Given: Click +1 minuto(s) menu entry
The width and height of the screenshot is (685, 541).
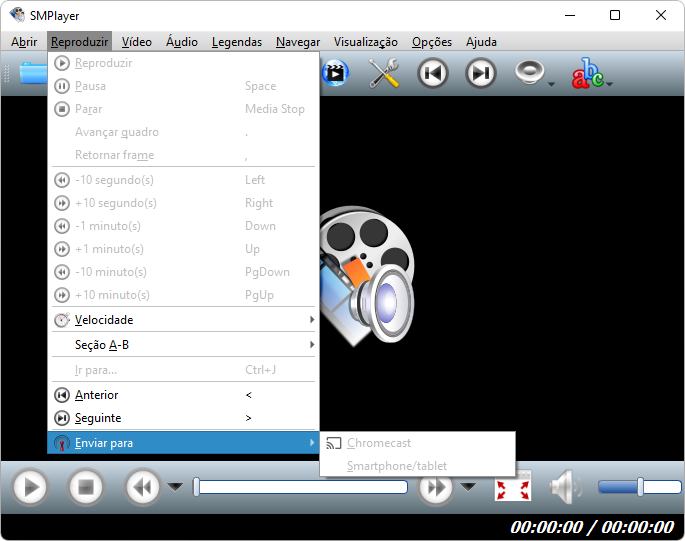Looking at the screenshot, I should (183, 249).
